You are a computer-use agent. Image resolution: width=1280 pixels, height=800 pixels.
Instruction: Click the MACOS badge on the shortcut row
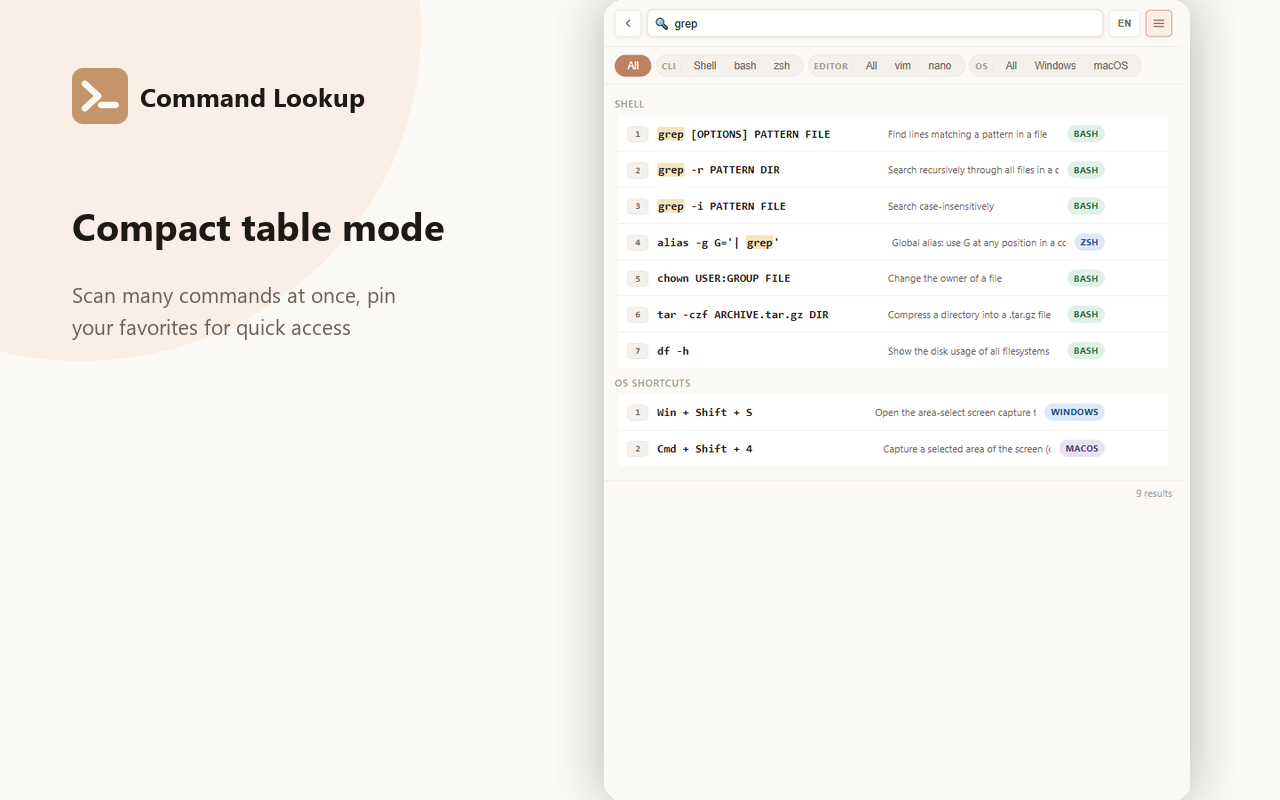[x=1082, y=448]
